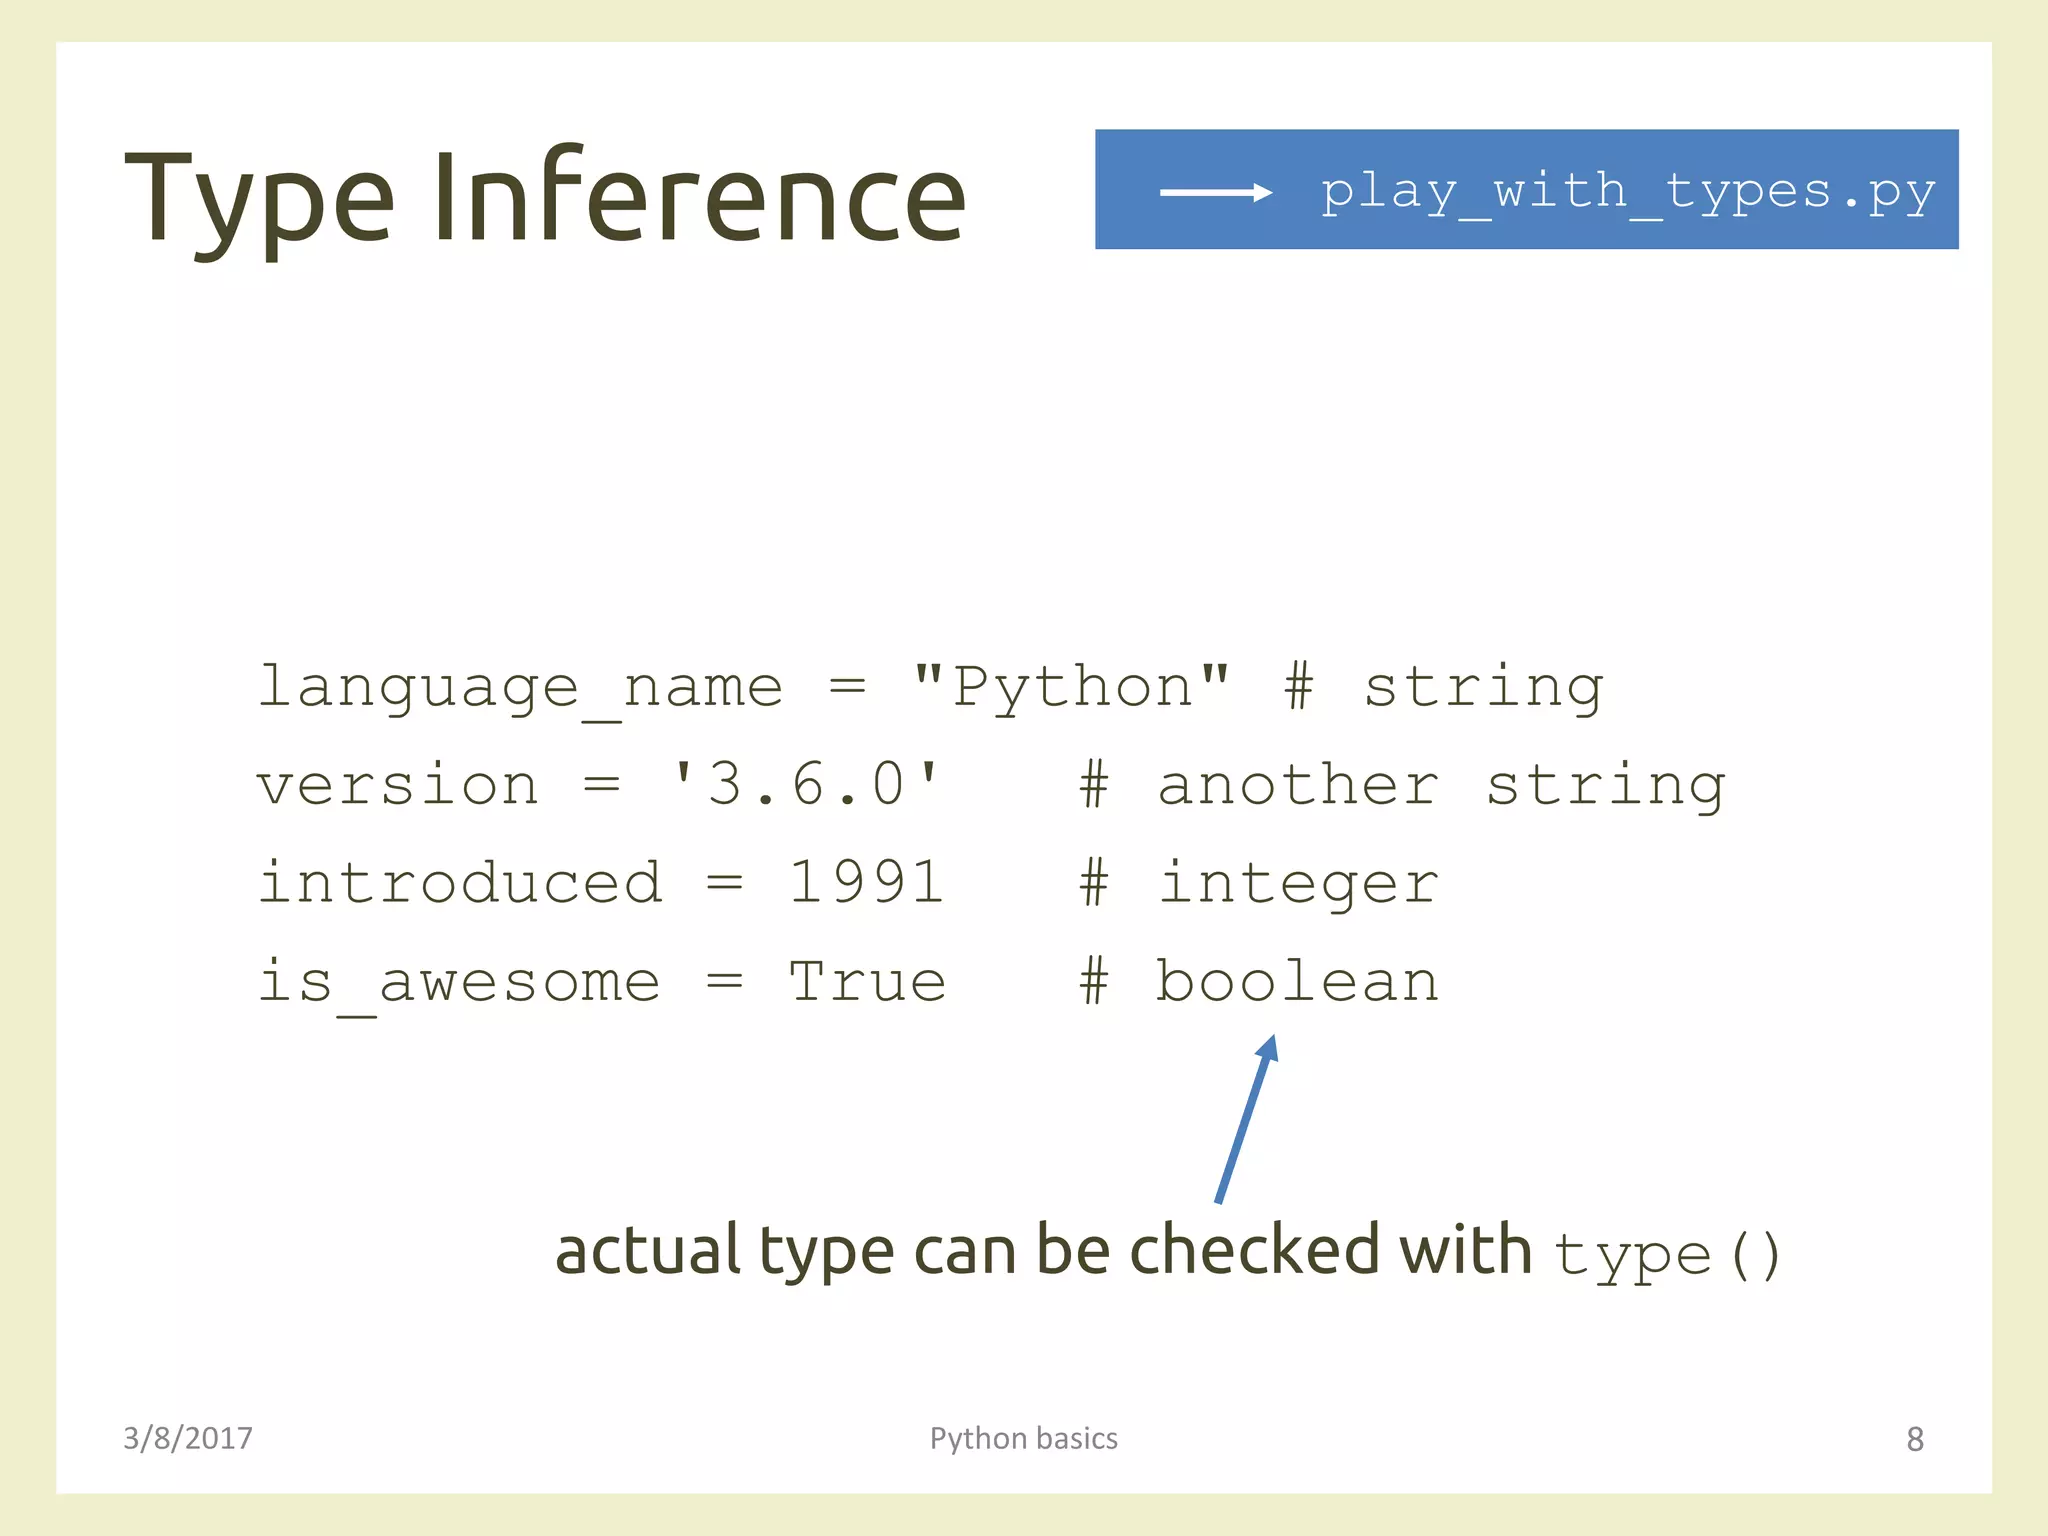Select the 1991 integer value

click(866, 883)
